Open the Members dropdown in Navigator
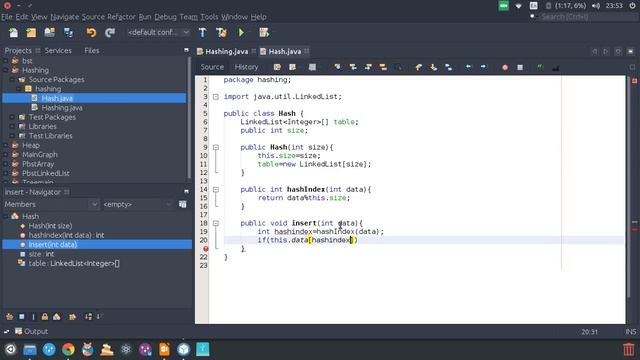 coord(51,204)
